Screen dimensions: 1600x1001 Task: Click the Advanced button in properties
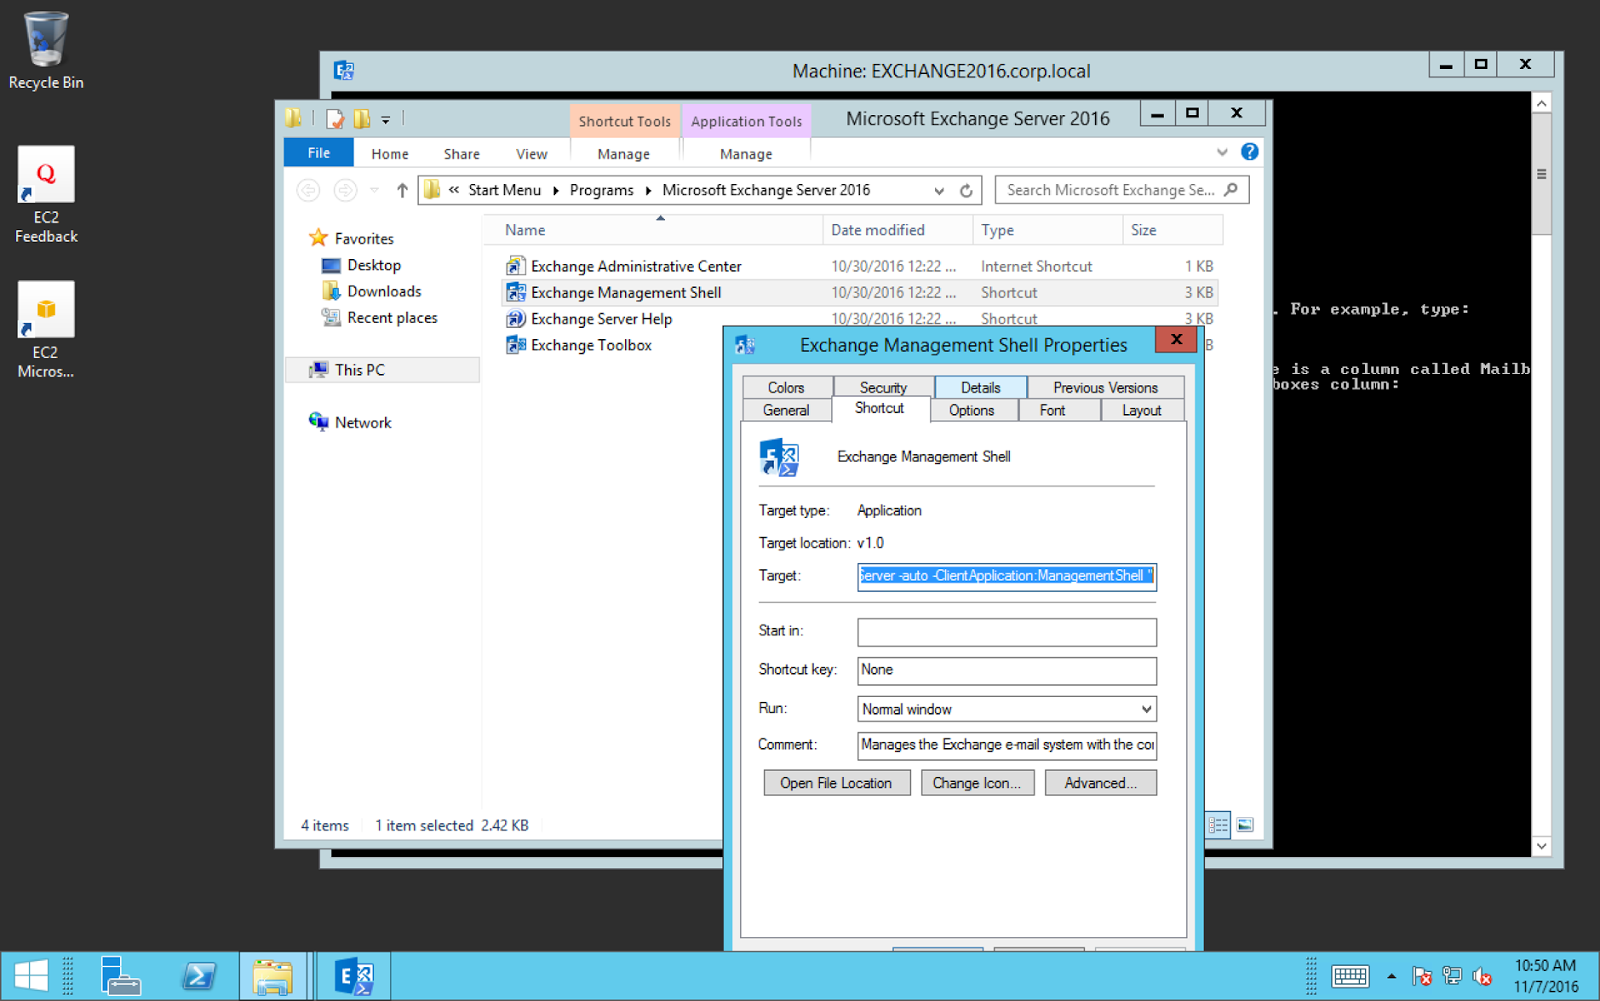pos(1100,782)
